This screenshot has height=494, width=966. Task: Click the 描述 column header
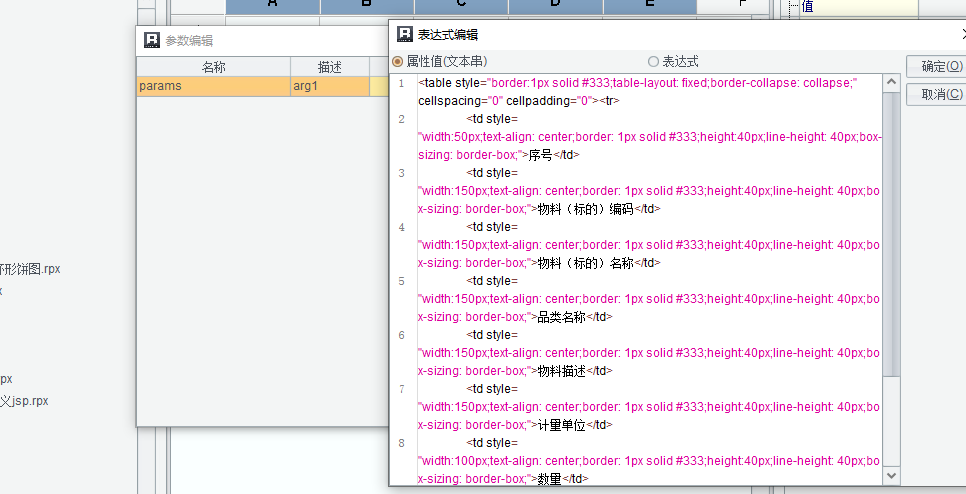329,67
